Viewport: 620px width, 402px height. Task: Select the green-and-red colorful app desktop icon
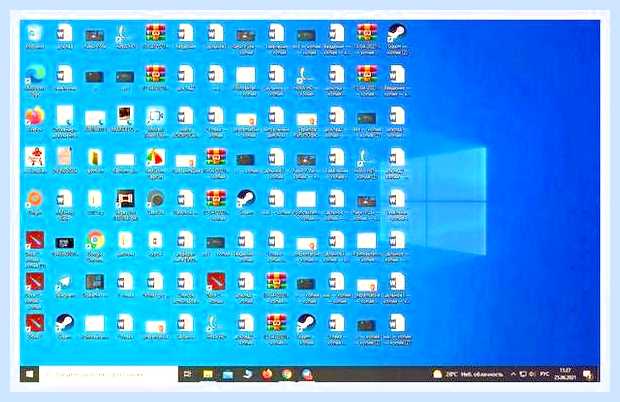pos(155,162)
